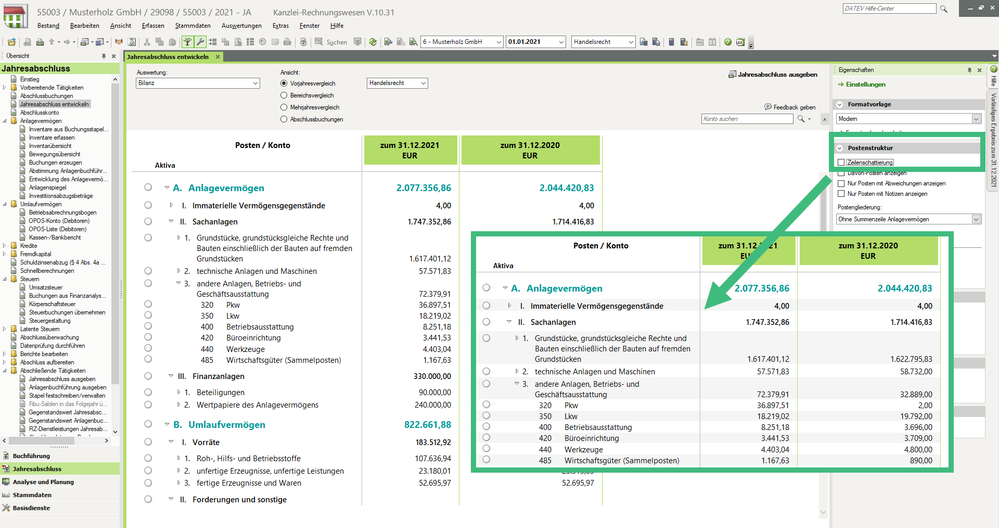The height and width of the screenshot is (528, 999).
Task: Click the Feedback geben speech bubble icon
Action: (x=768, y=107)
